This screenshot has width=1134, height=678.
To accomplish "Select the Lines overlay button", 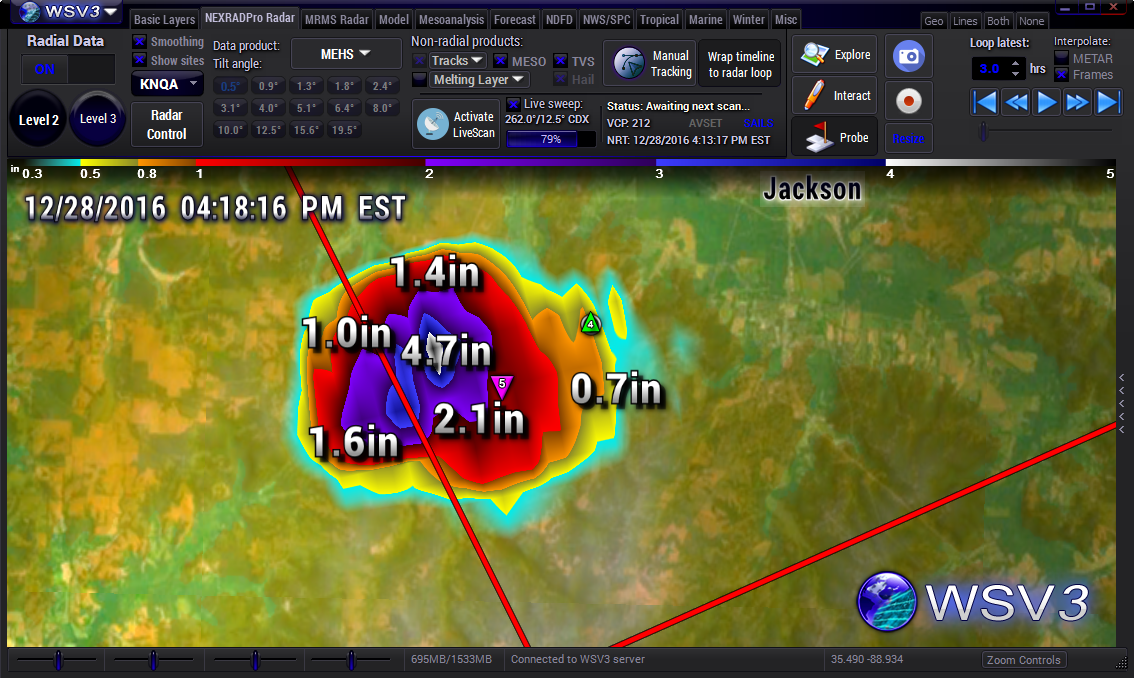I will click(965, 21).
